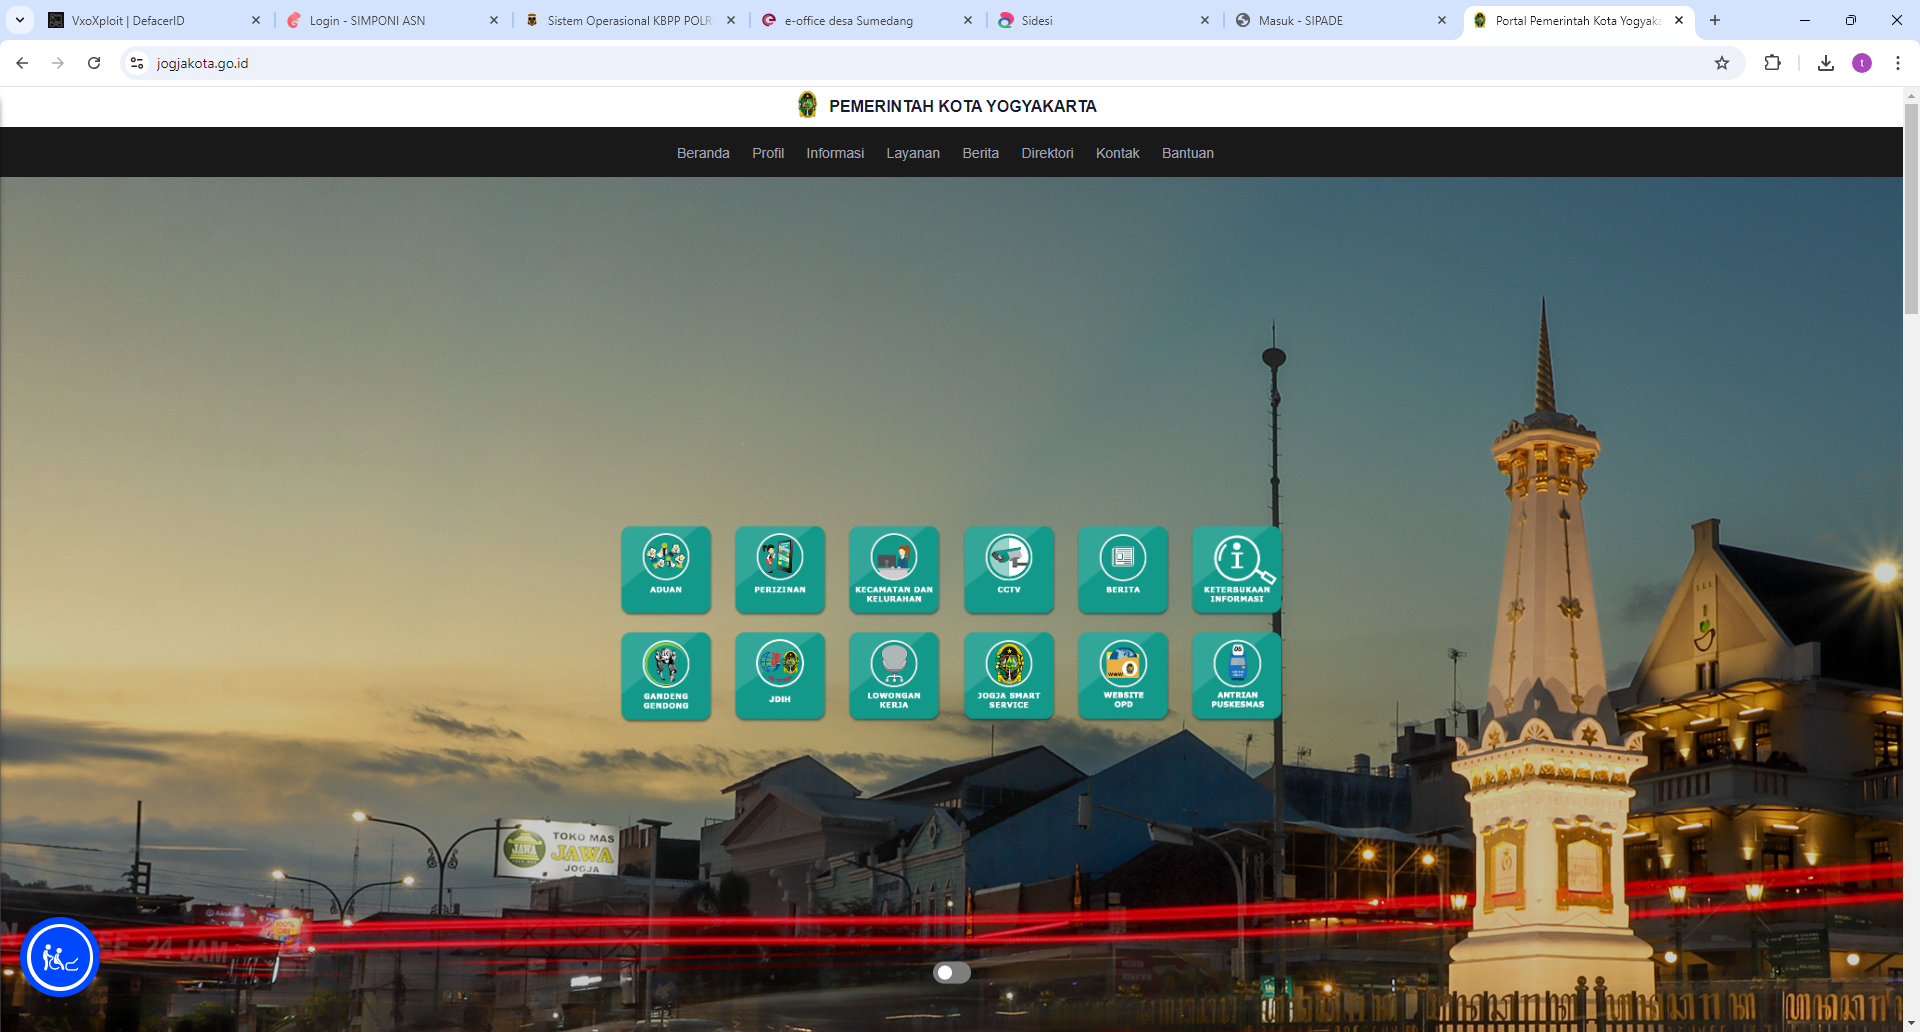
Task: Go forward to the next page
Action: 58,63
